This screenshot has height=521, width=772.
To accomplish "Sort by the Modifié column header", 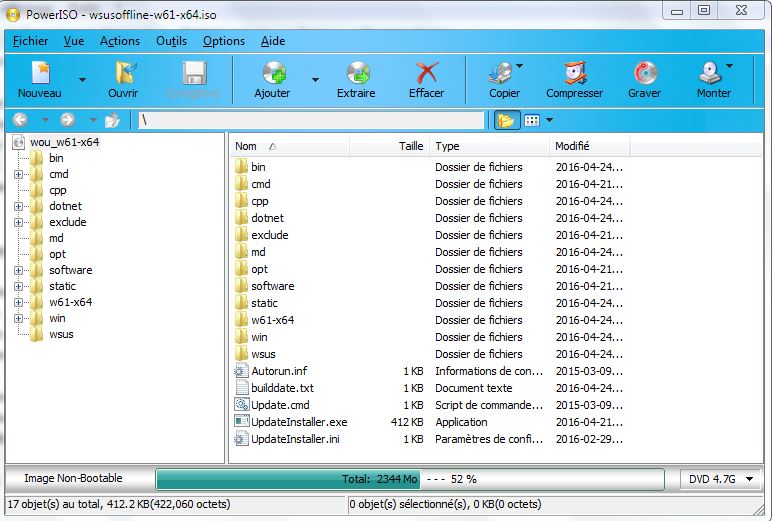I will pos(590,146).
